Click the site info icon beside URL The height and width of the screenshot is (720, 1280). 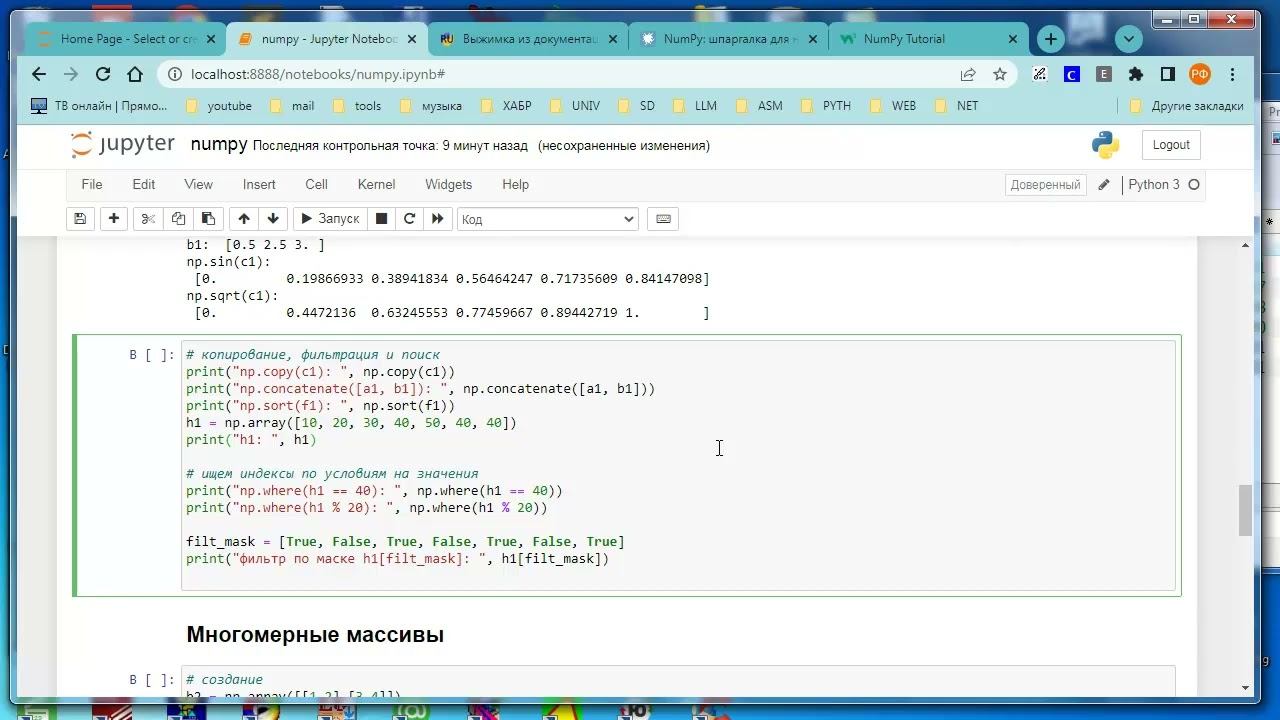174,74
